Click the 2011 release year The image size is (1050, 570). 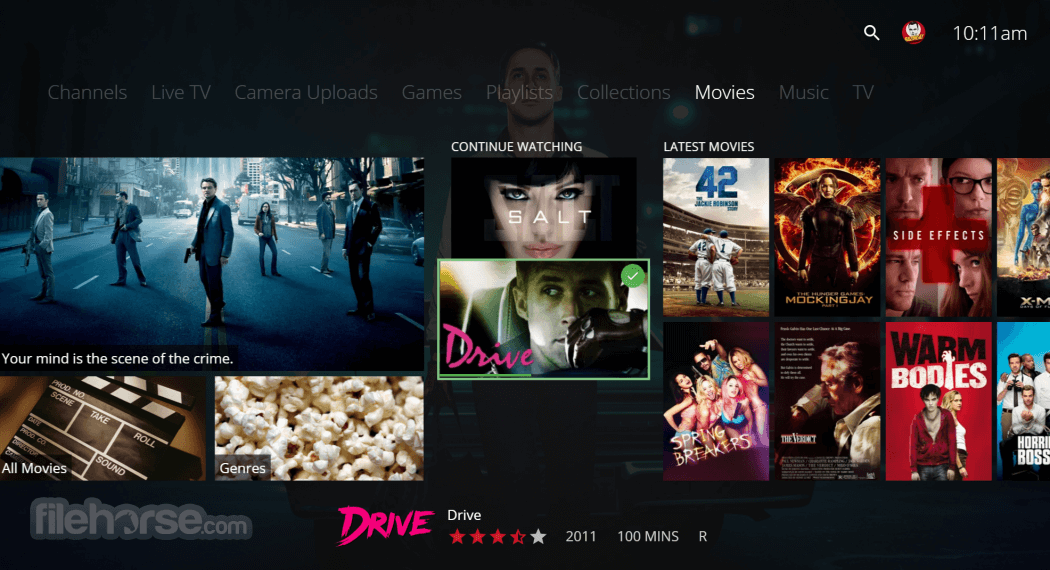(x=581, y=537)
